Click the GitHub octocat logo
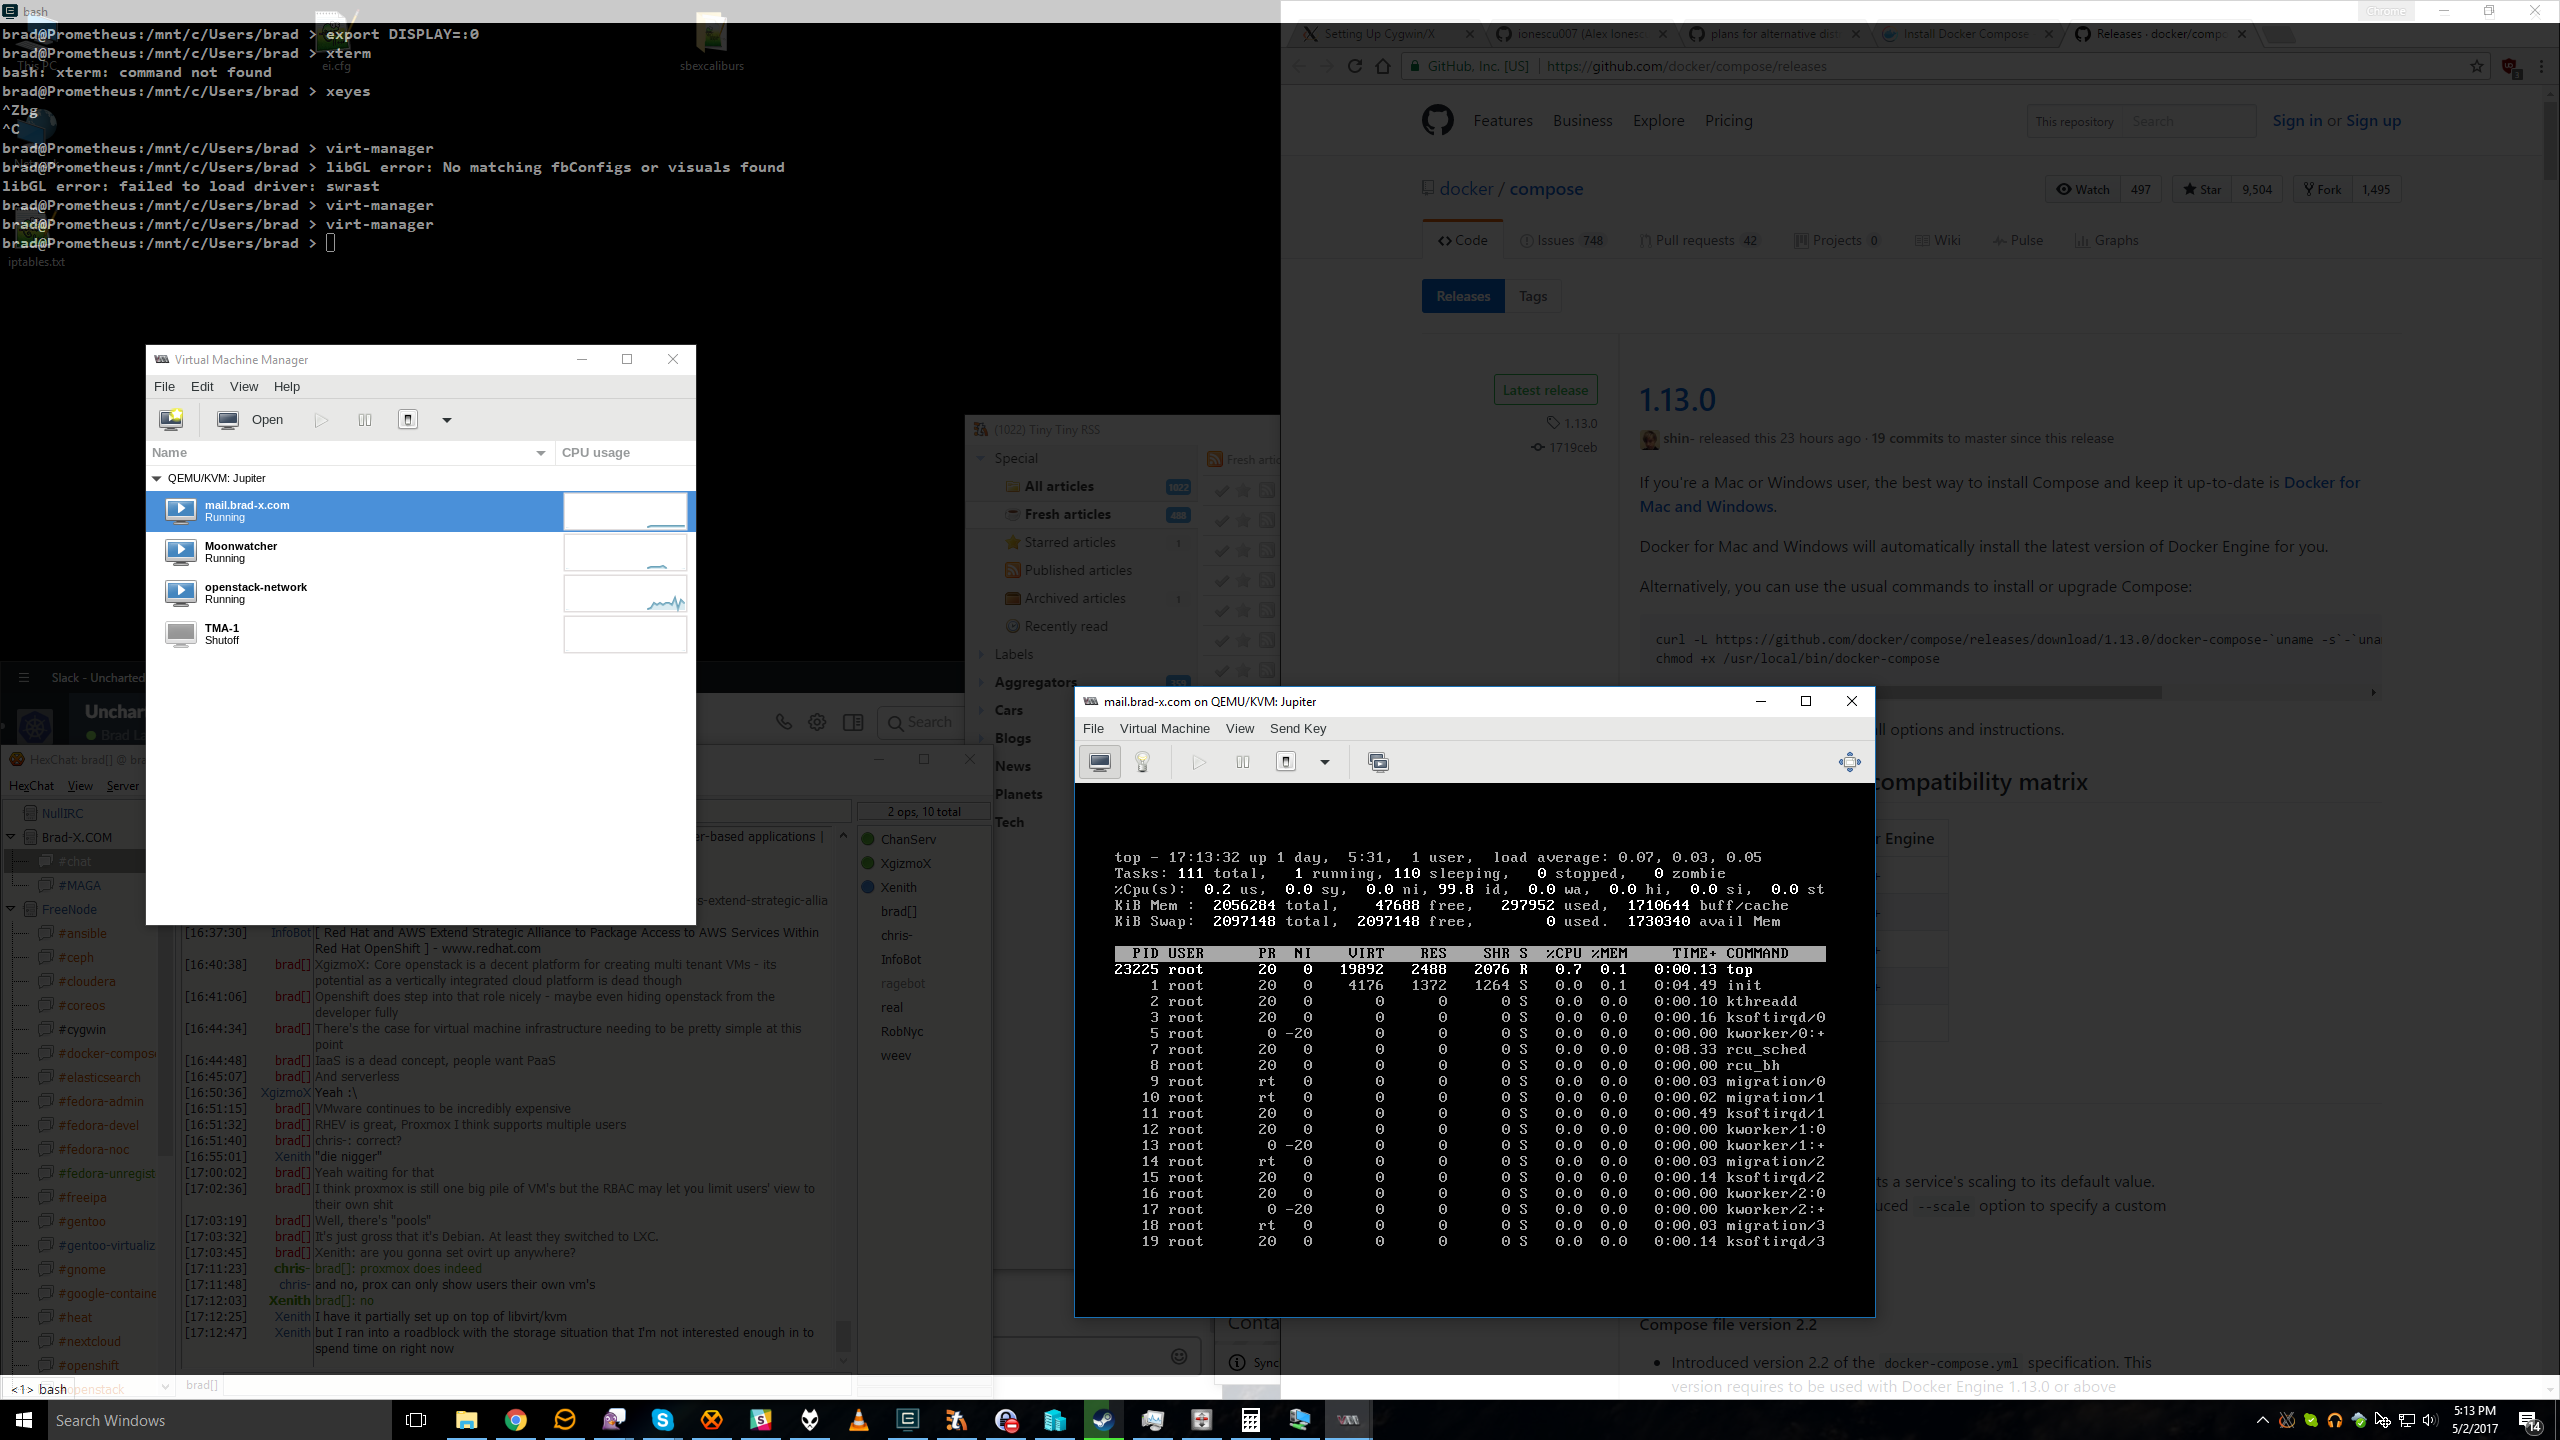This screenshot has height=1440, width=2560. point(1438,121)
